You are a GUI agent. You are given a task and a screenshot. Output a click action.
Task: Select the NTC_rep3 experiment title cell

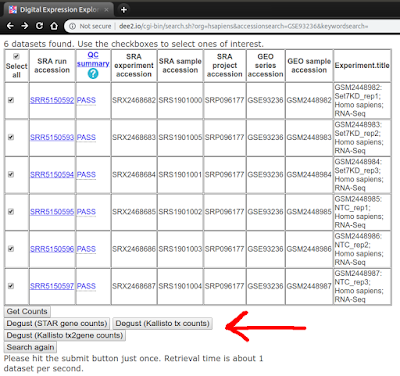tap(362, 286)
